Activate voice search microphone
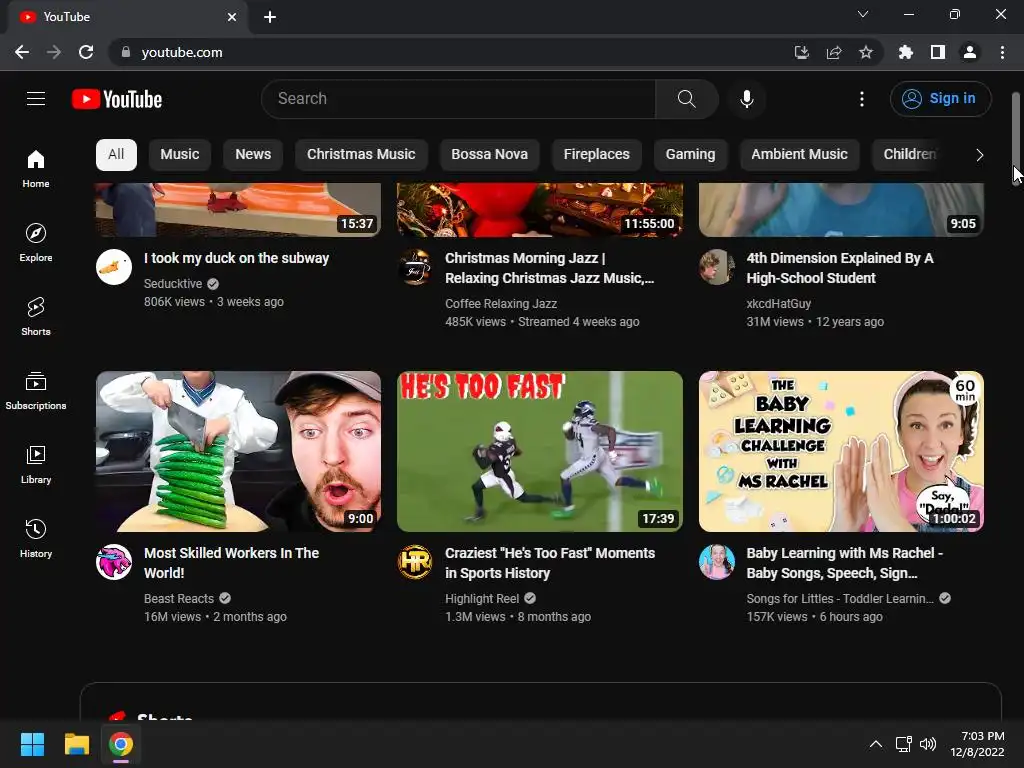1024x768 pixels. (746, 99)
